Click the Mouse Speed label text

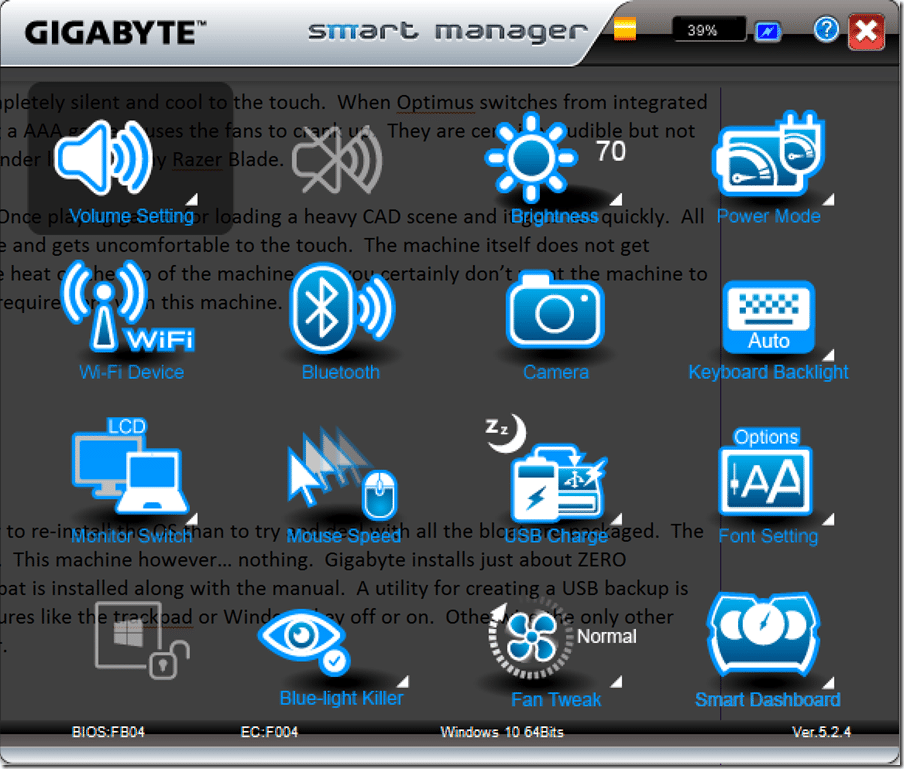pyautogui.click(x=344, y=536)
